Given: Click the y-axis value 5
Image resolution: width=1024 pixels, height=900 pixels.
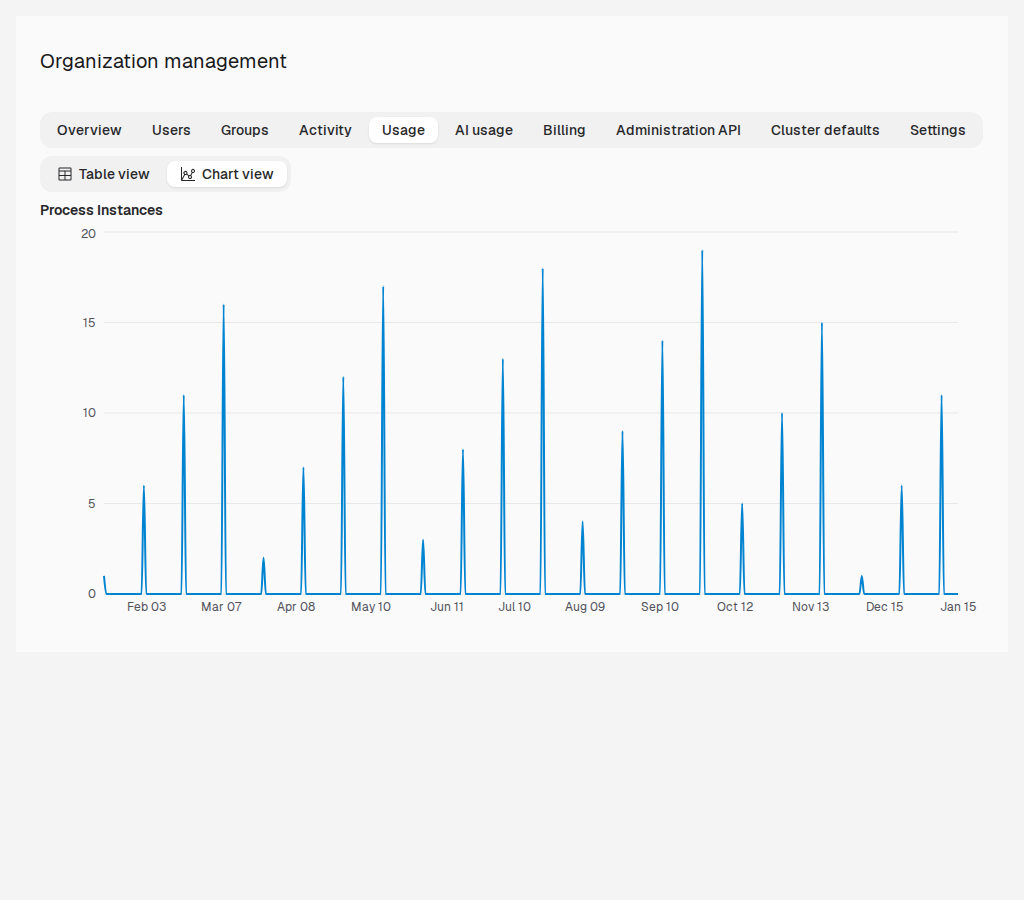Looking at the screenshot, I should [91, 504].
